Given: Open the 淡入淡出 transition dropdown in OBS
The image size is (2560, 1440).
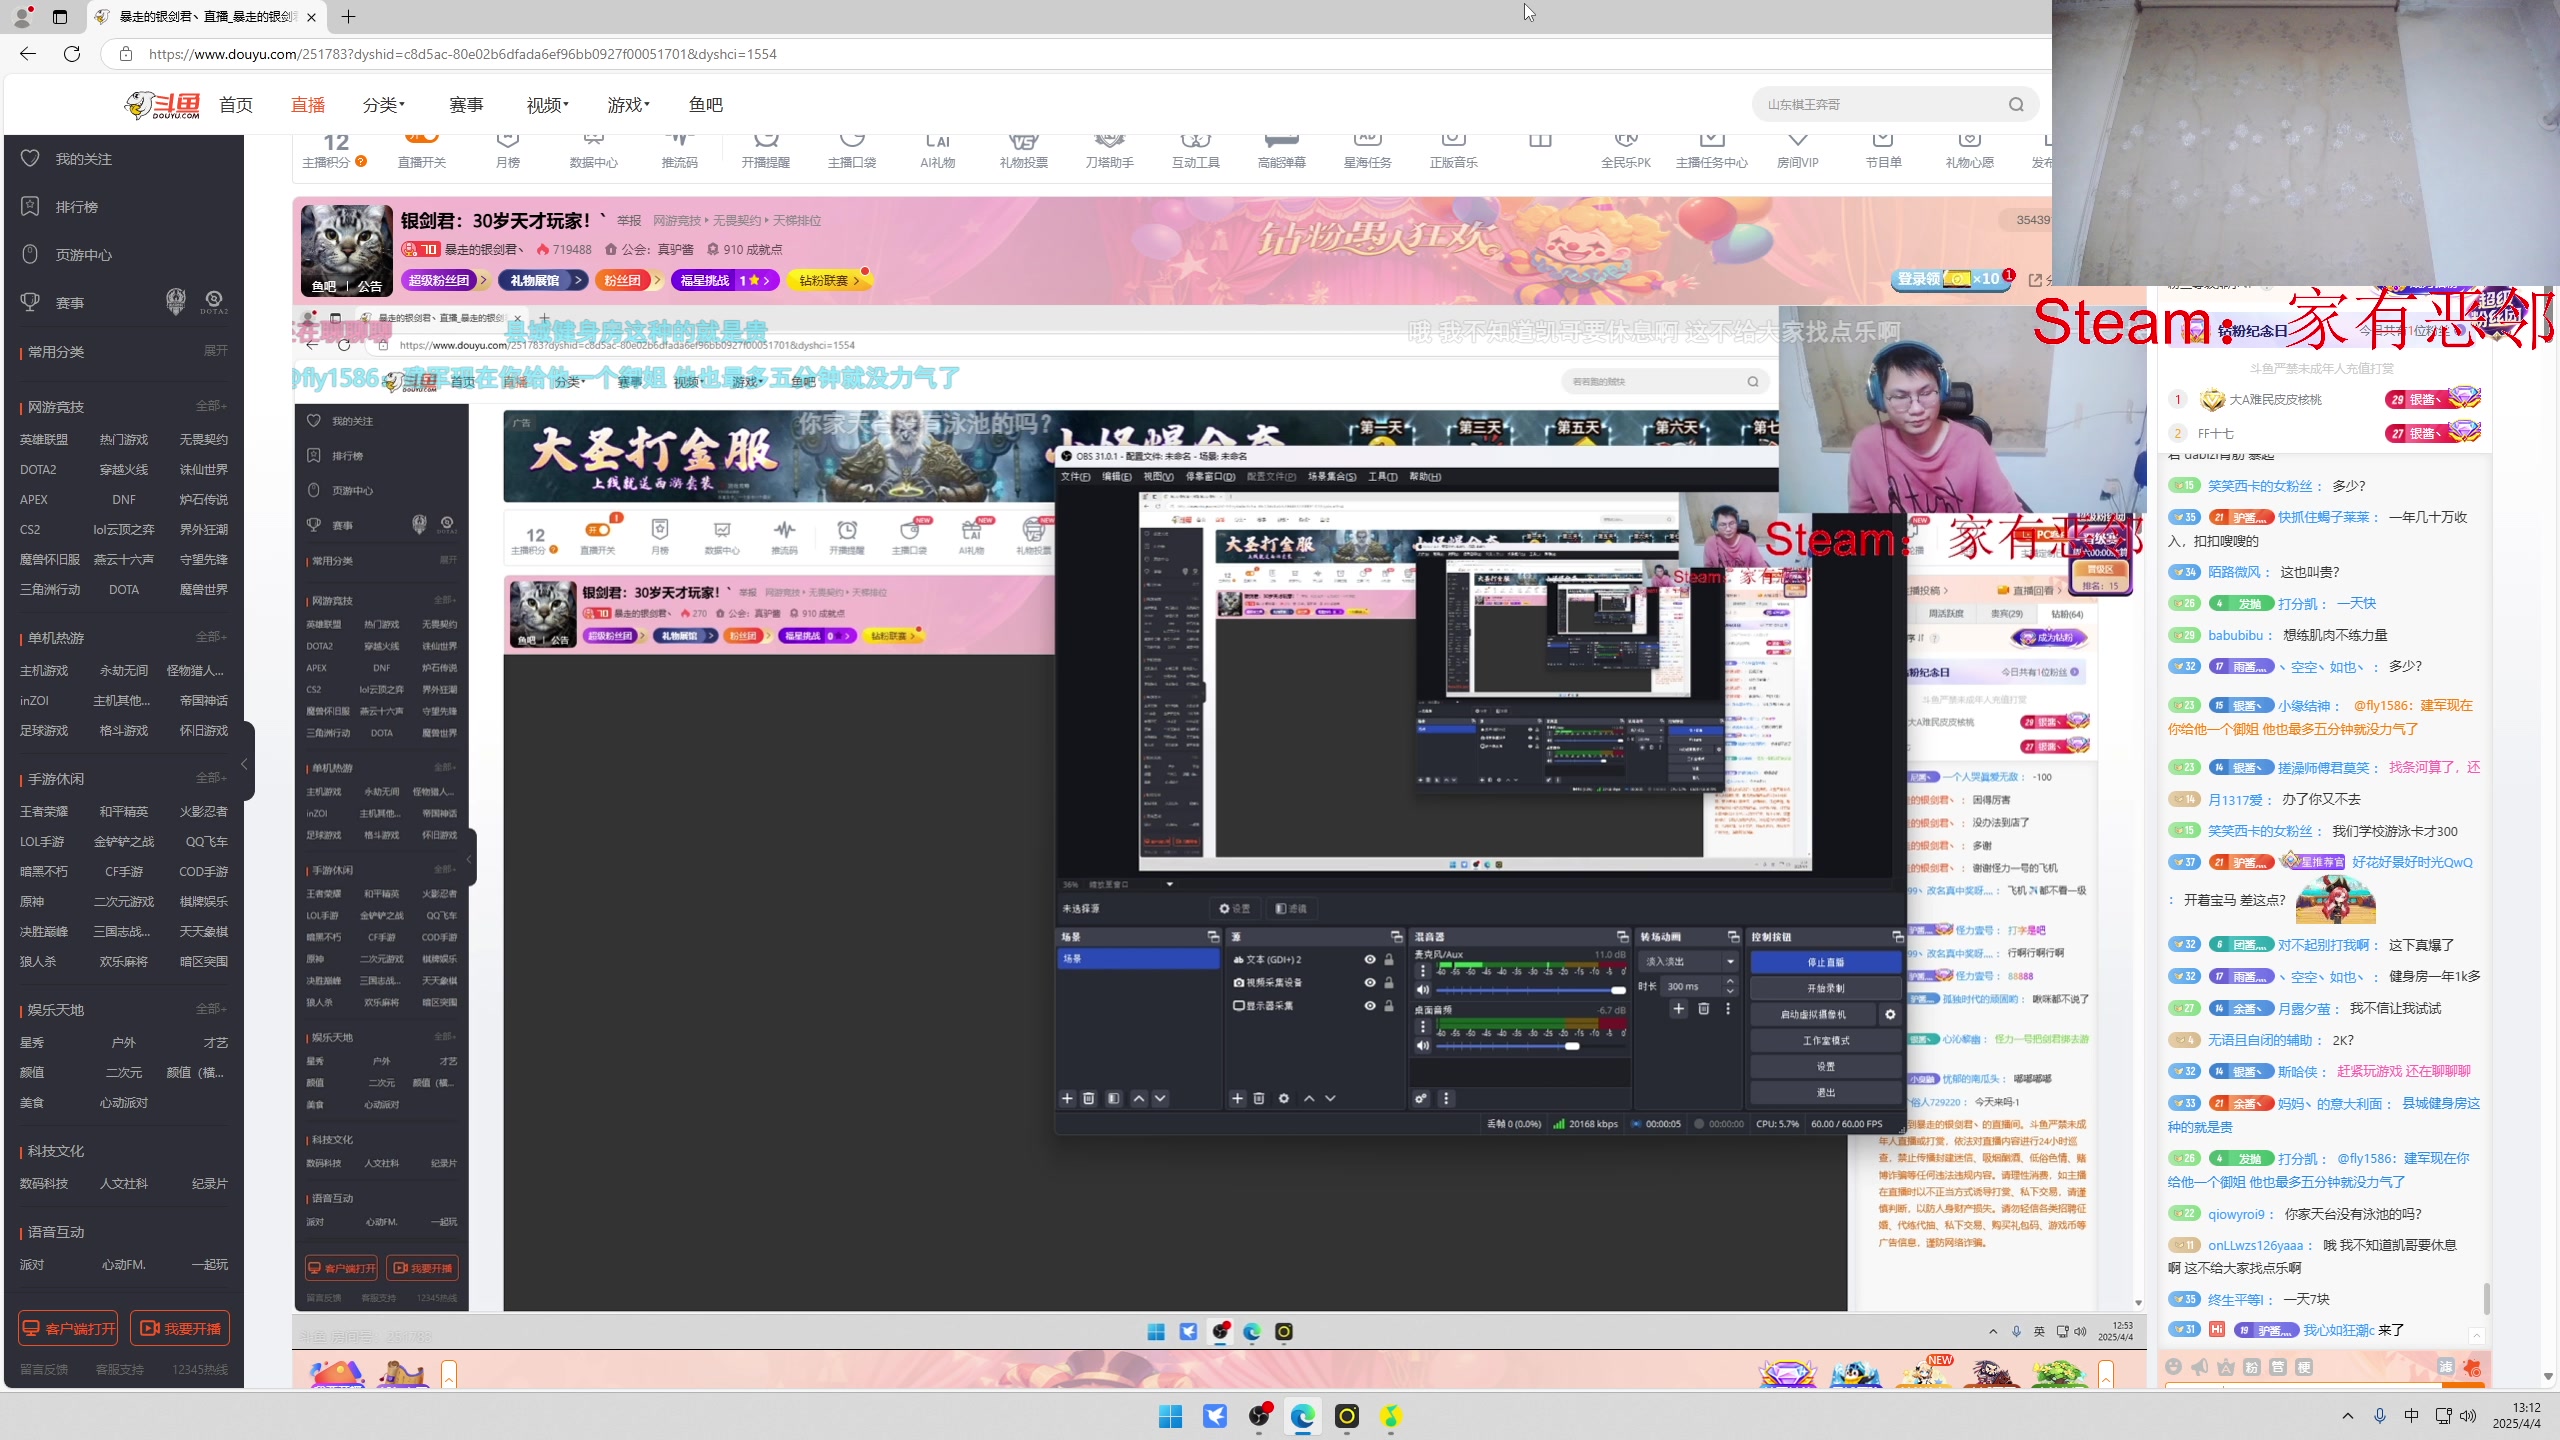Looking at the screenshot, I should click(1688, 961).
